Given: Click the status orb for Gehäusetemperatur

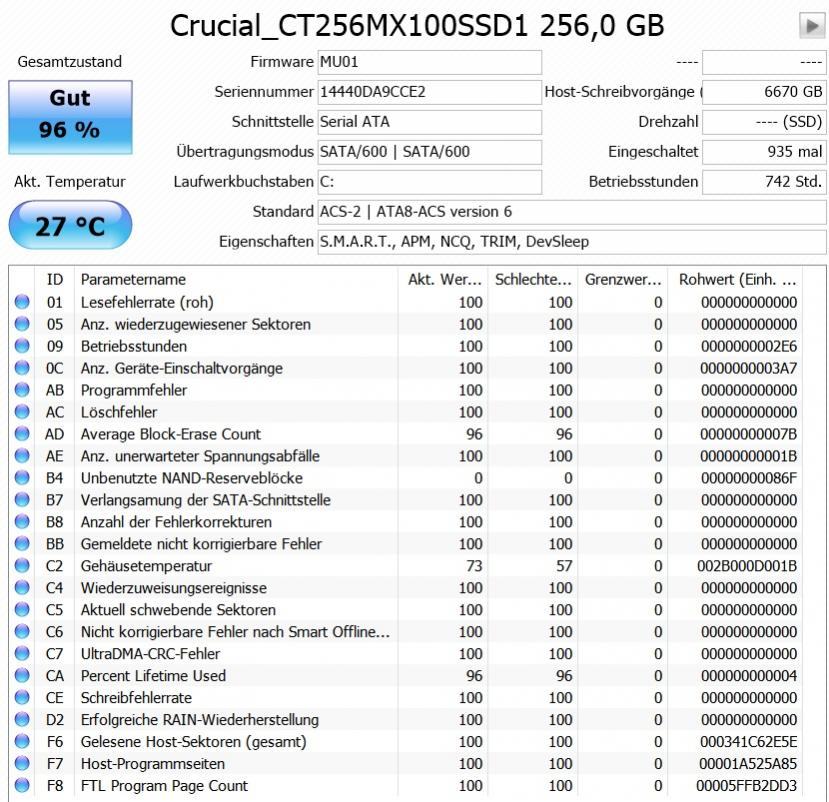Looking at the screenshot, I should [x=22, y=566].
